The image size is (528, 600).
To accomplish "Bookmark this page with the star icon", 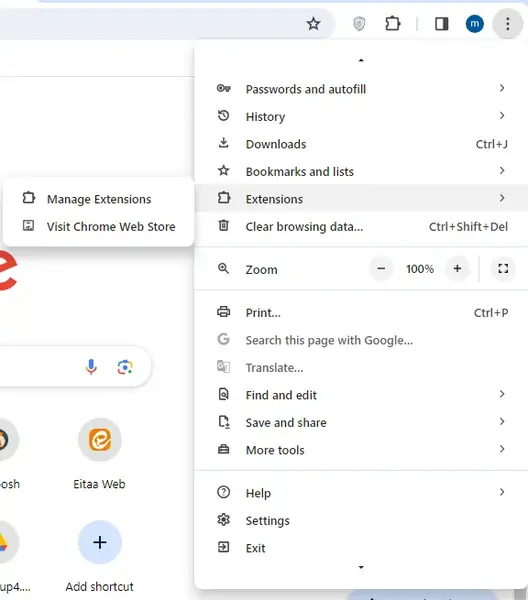I will coord(313,24).
